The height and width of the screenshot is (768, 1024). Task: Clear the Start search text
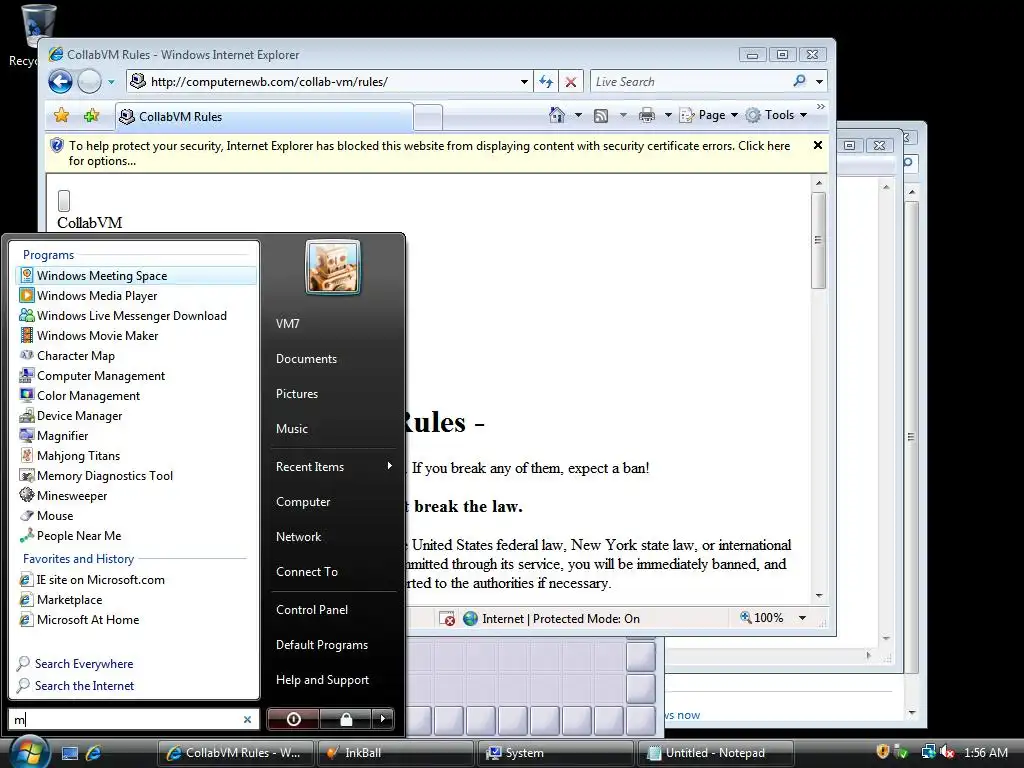(x=248, y=720)
